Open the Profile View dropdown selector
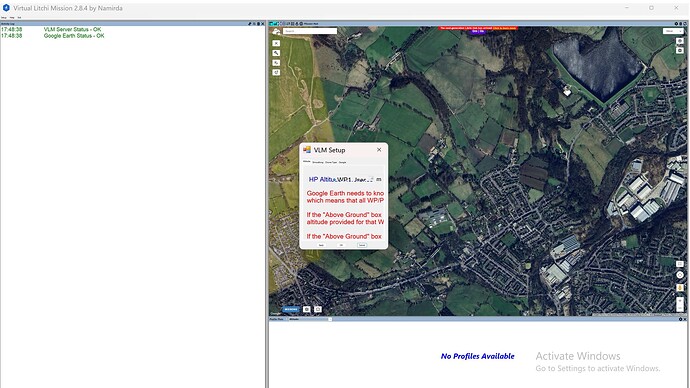The height and width of the screenshot is (388, 690). [x=310, y=319]
